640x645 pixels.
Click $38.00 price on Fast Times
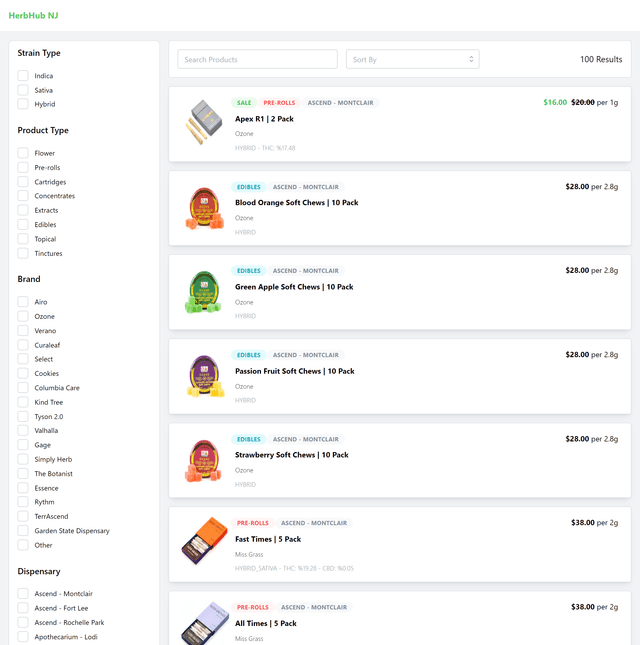point(582,523)
